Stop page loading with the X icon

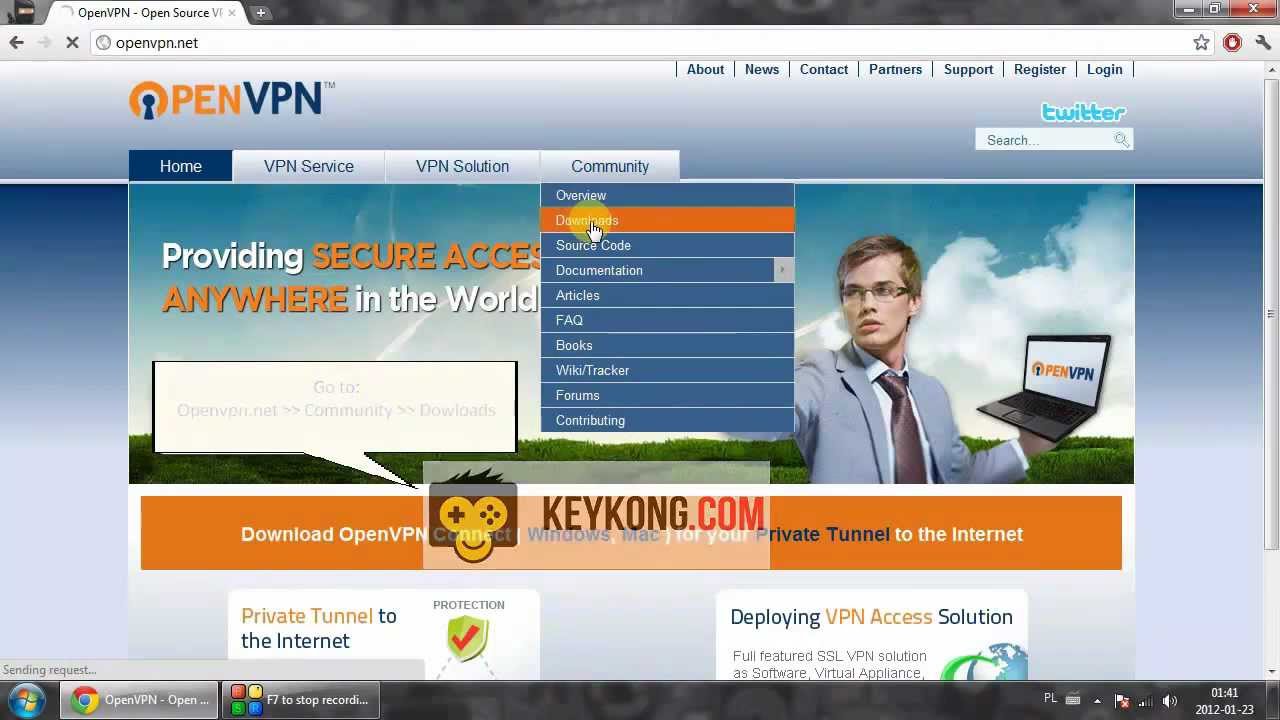[x=72, y=42]
